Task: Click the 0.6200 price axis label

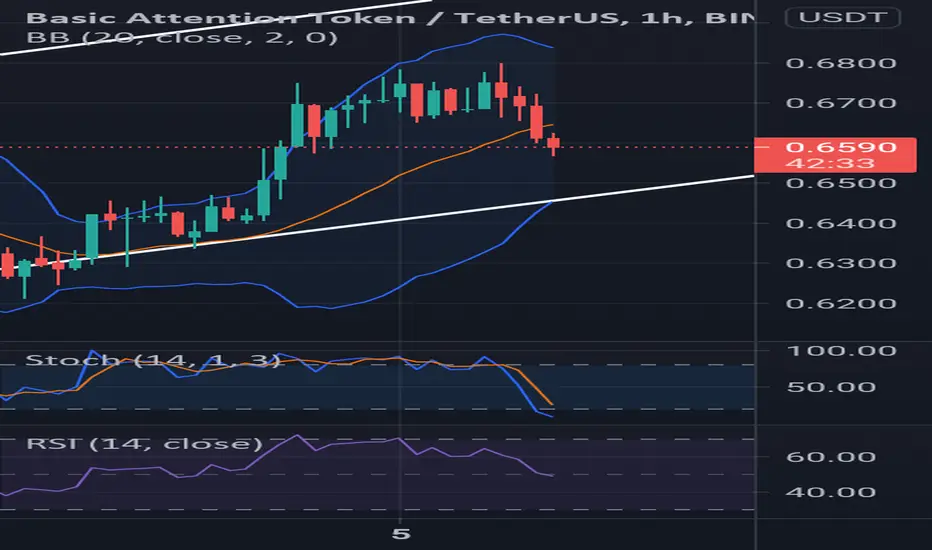Action: click(841, 304)
